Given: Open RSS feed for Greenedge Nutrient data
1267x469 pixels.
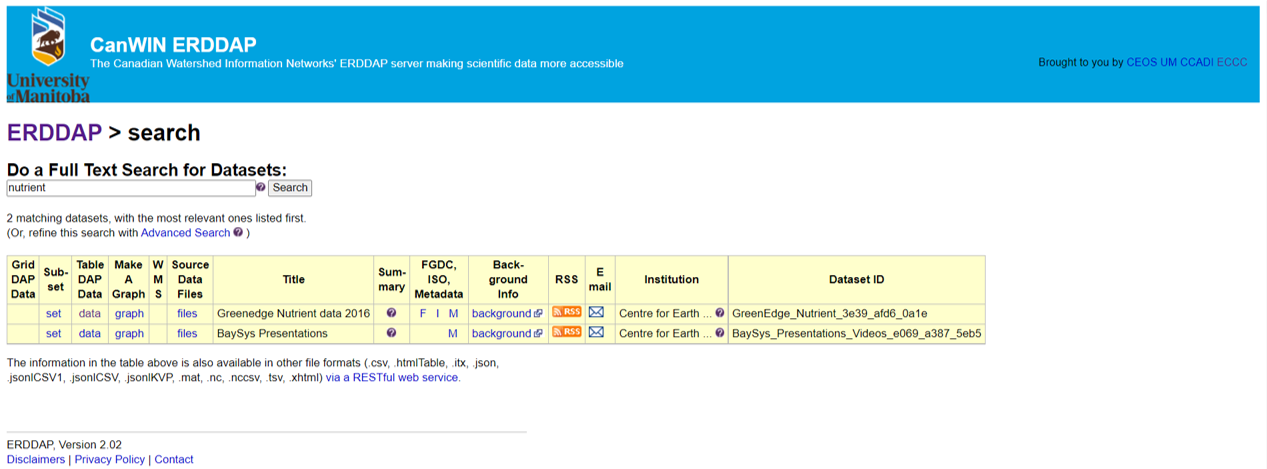Looking at the screenshot, I should [566, 312].
